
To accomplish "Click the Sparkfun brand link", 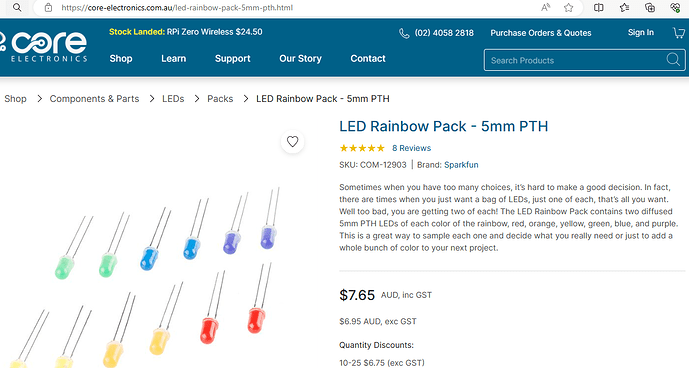I will point(461,165).
